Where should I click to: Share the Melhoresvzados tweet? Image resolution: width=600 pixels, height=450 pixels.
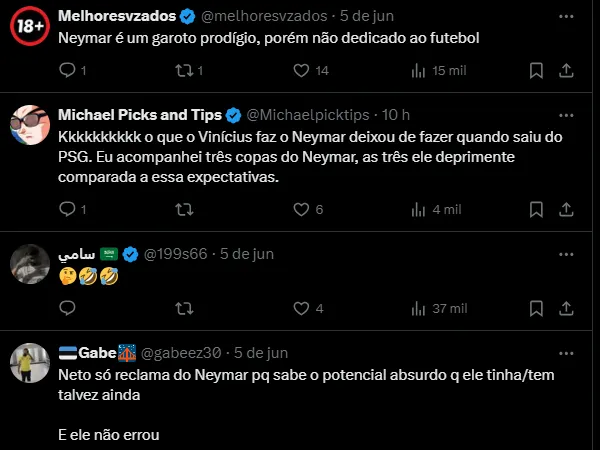click(x=565, y=71)
